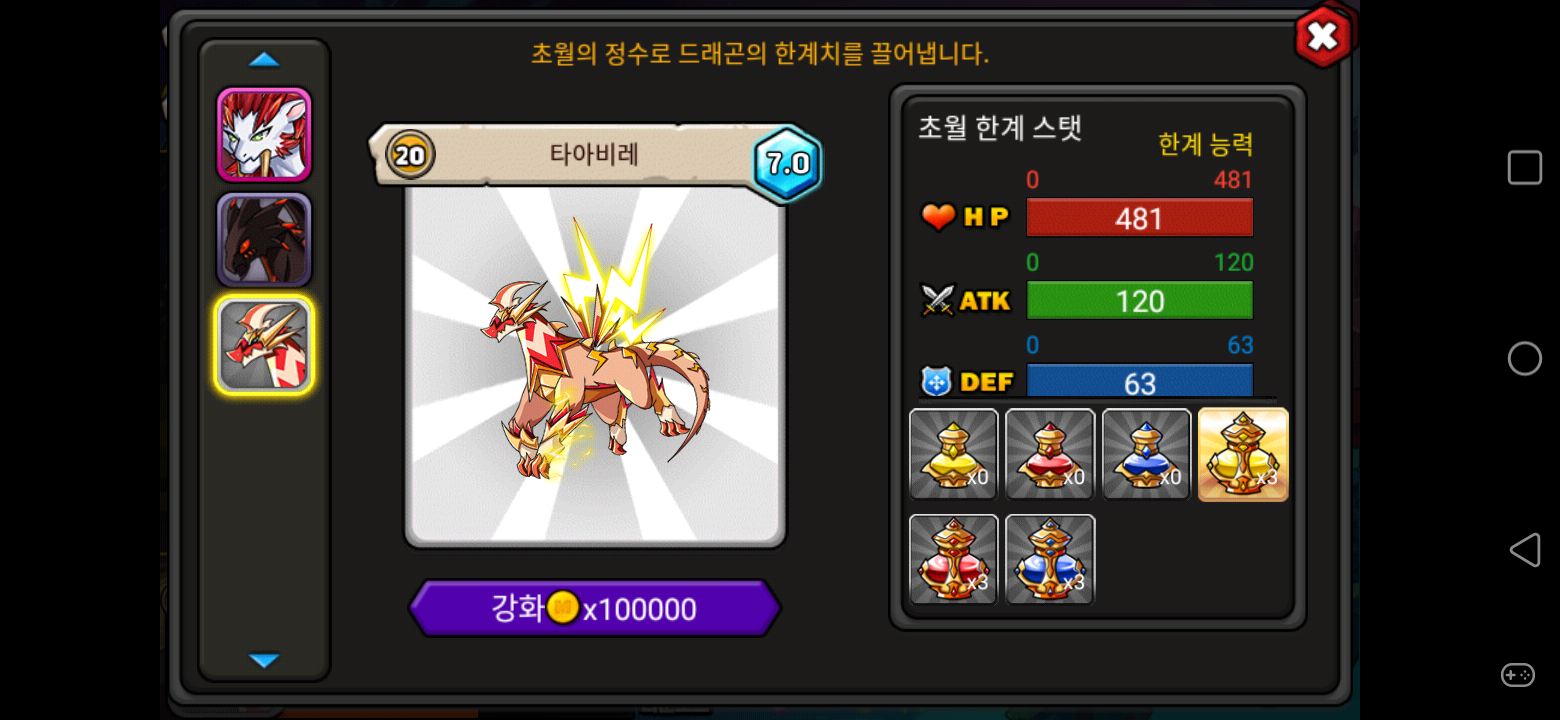Tap the blue DEF 63 bar
1560x720 pixels.
[1140, 381]
